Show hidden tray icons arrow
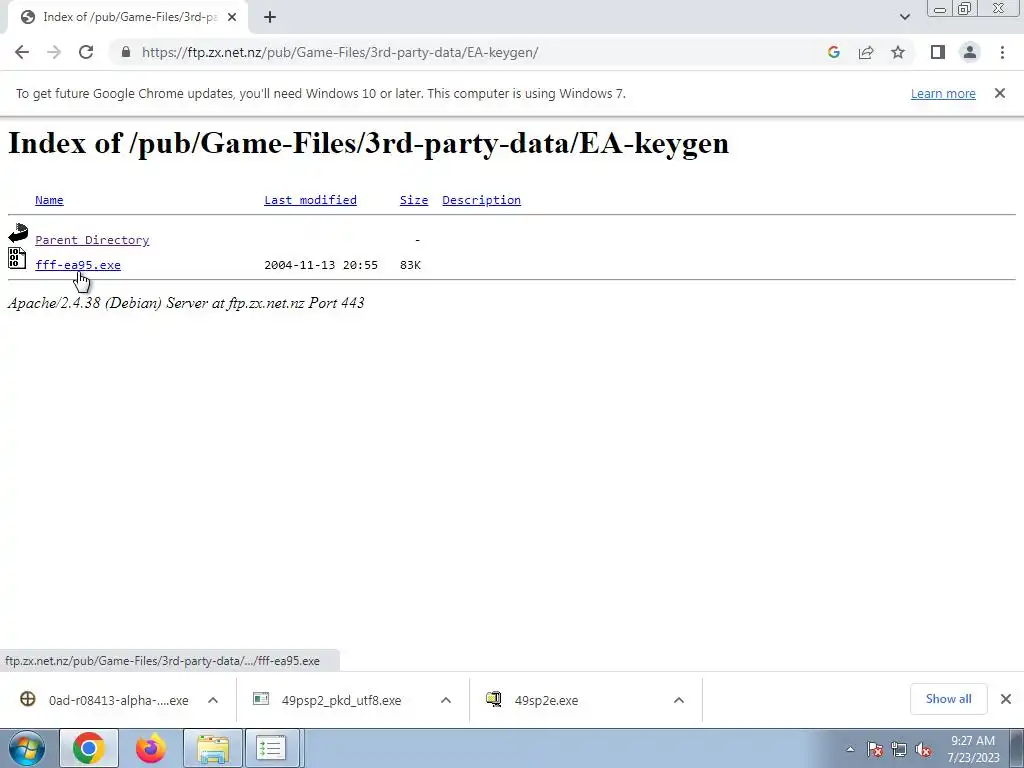This screenshot has height=768, width=1024. click(850, 749)
